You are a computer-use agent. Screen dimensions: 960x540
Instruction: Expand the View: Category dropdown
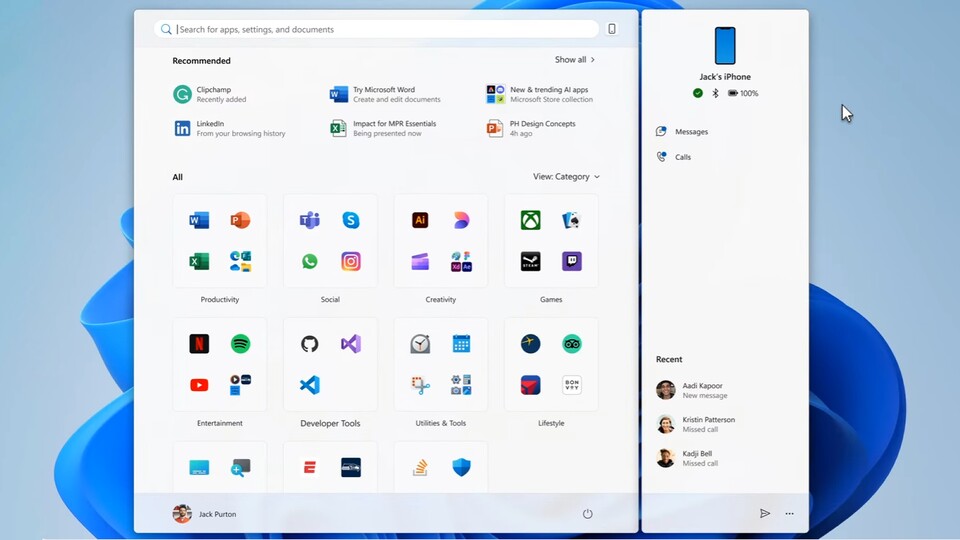566,177
